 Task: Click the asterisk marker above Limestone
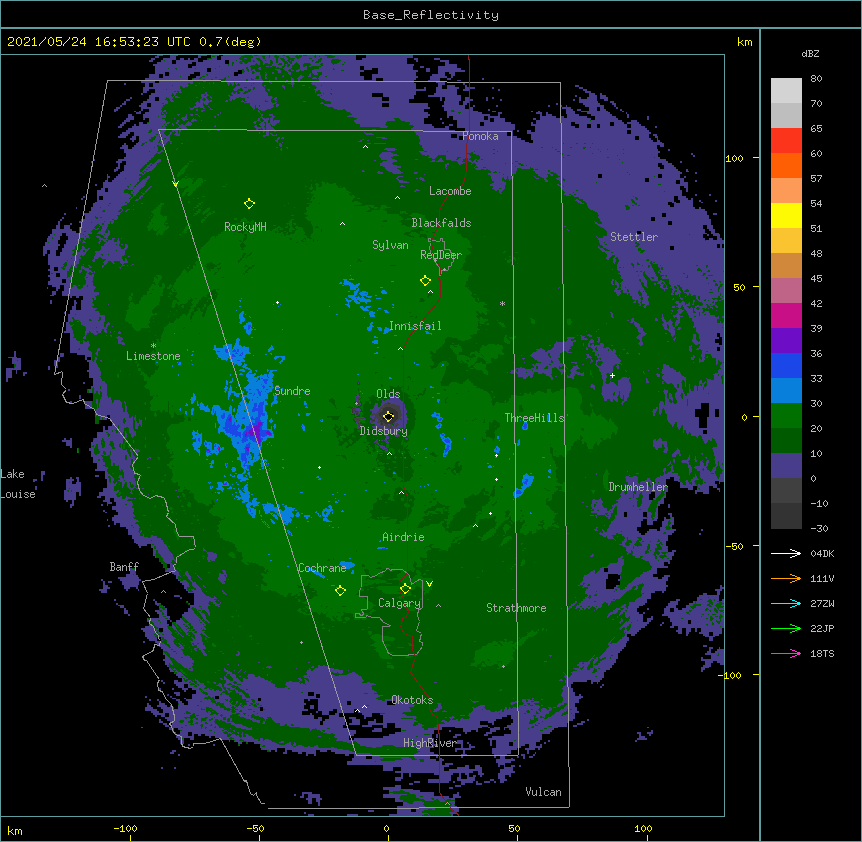pyautogui.click(x=153, y=346)
